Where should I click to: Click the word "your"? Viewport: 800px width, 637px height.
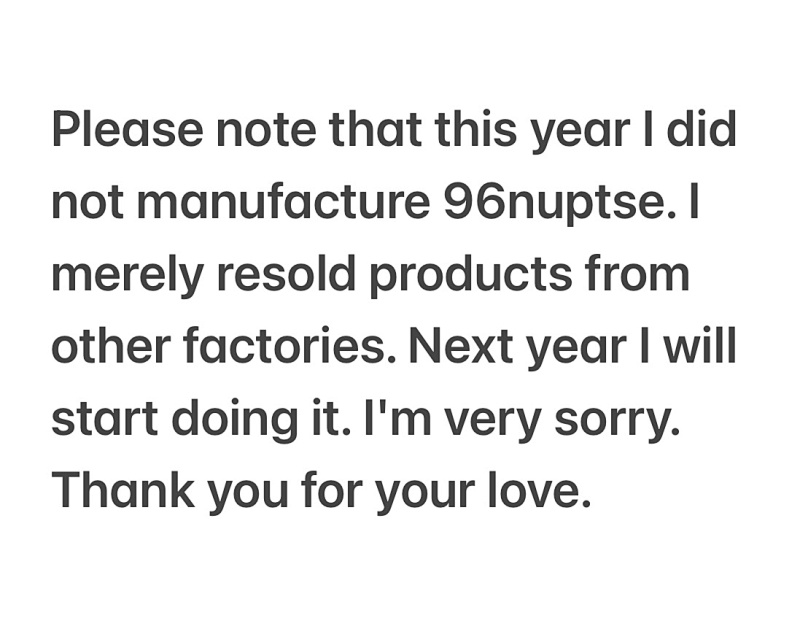click(424, 495)
